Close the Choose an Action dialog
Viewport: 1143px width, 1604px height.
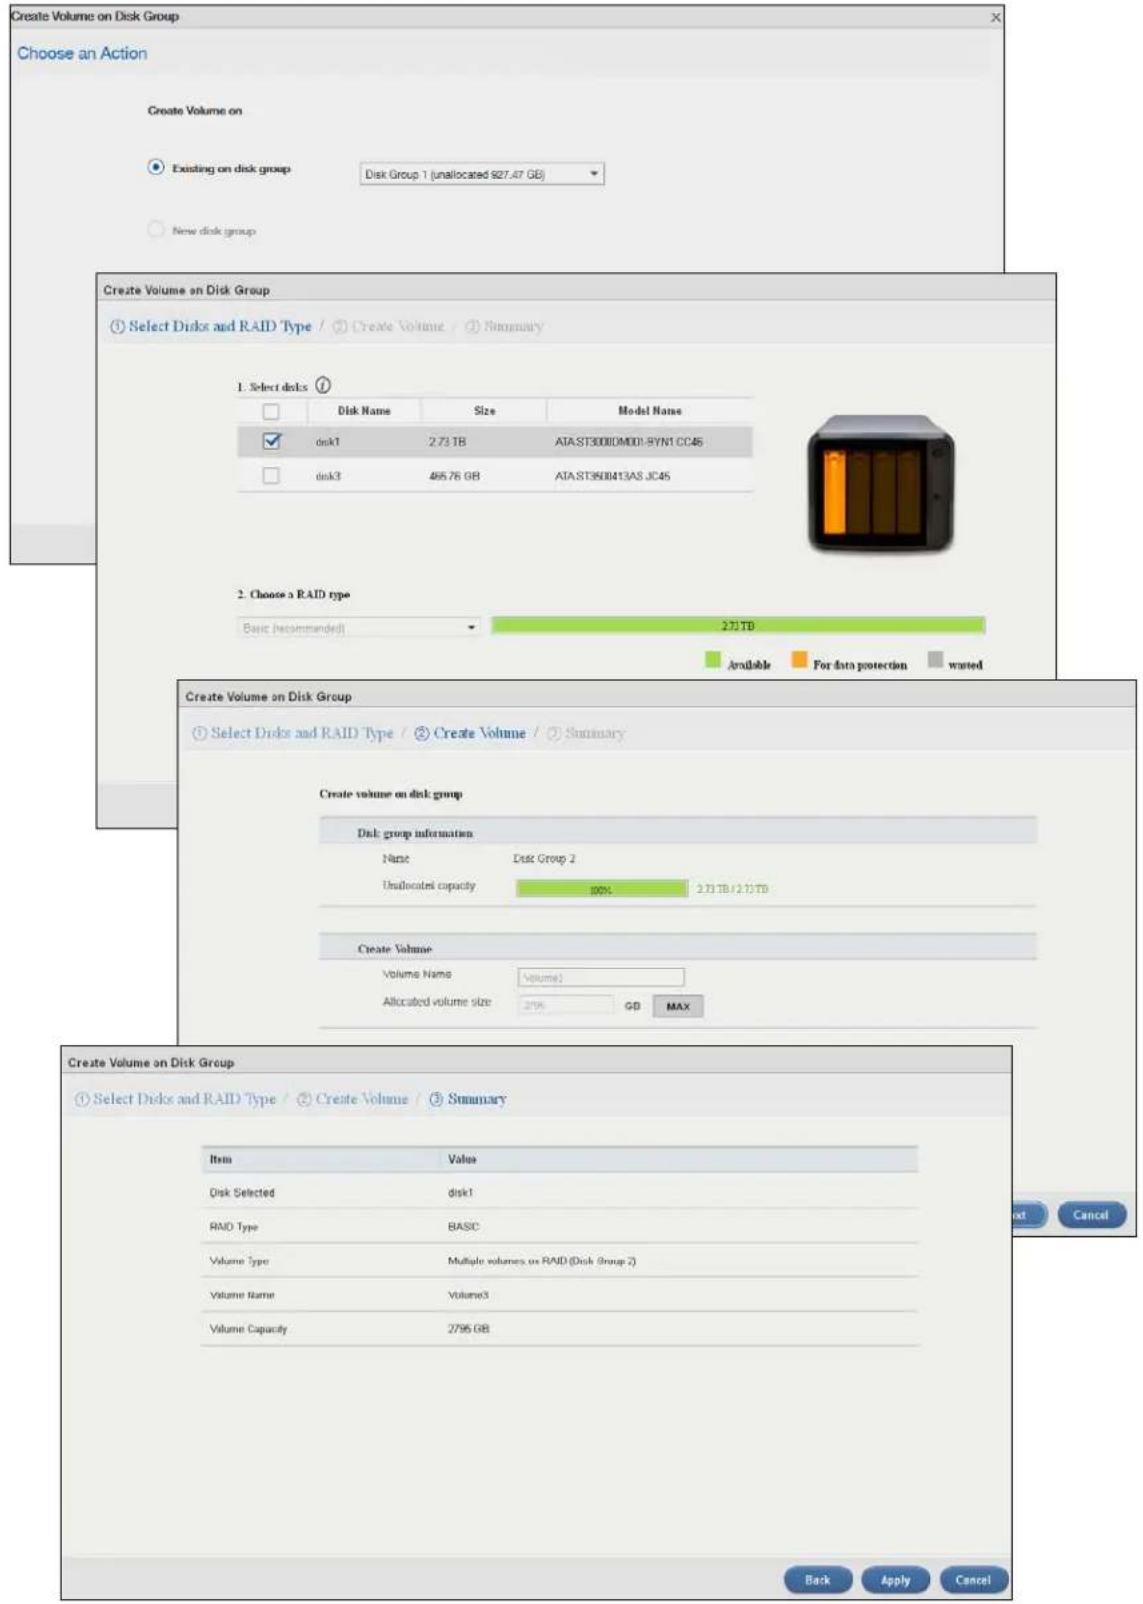[995, 17]
